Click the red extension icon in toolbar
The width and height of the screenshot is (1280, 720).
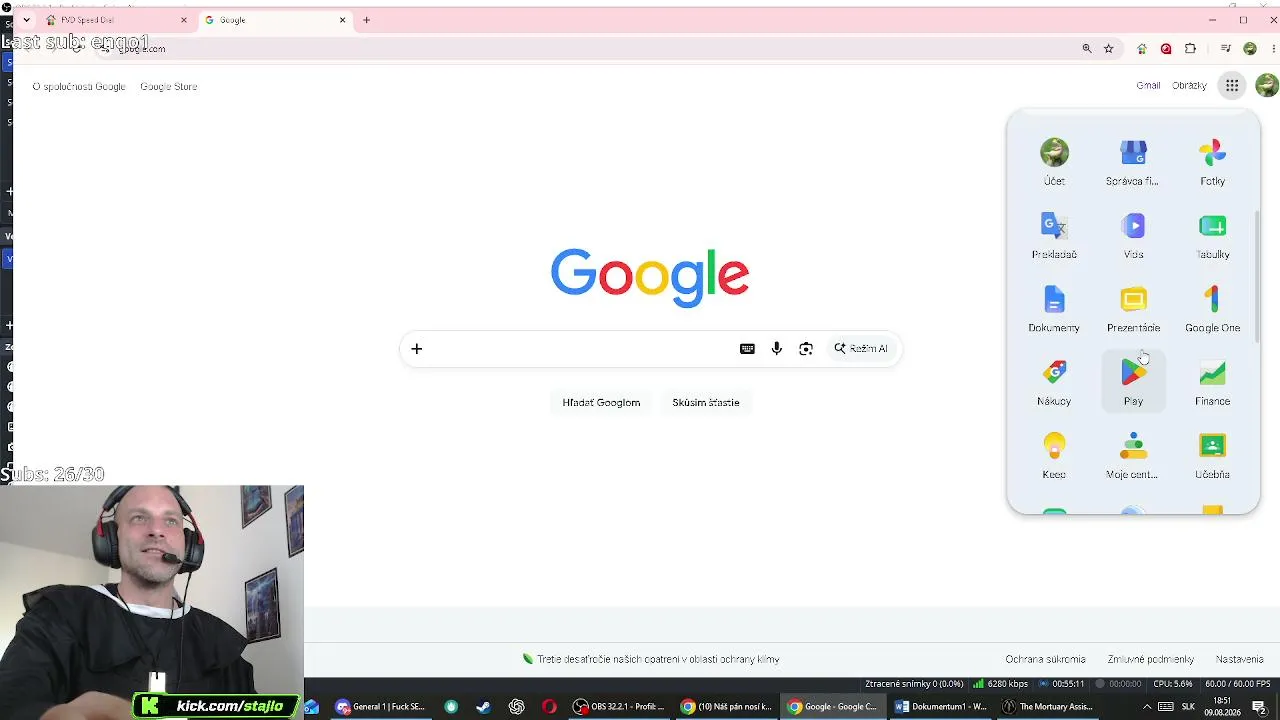click(x=1166, y=48)
